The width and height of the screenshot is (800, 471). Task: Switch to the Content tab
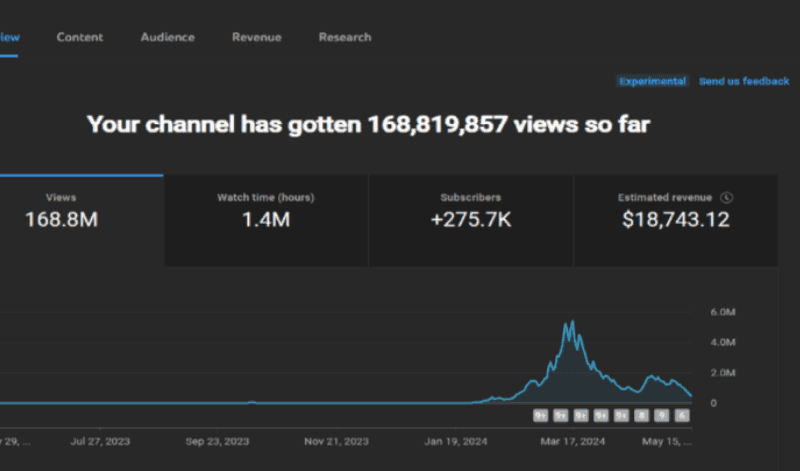(x=80, y=37)
